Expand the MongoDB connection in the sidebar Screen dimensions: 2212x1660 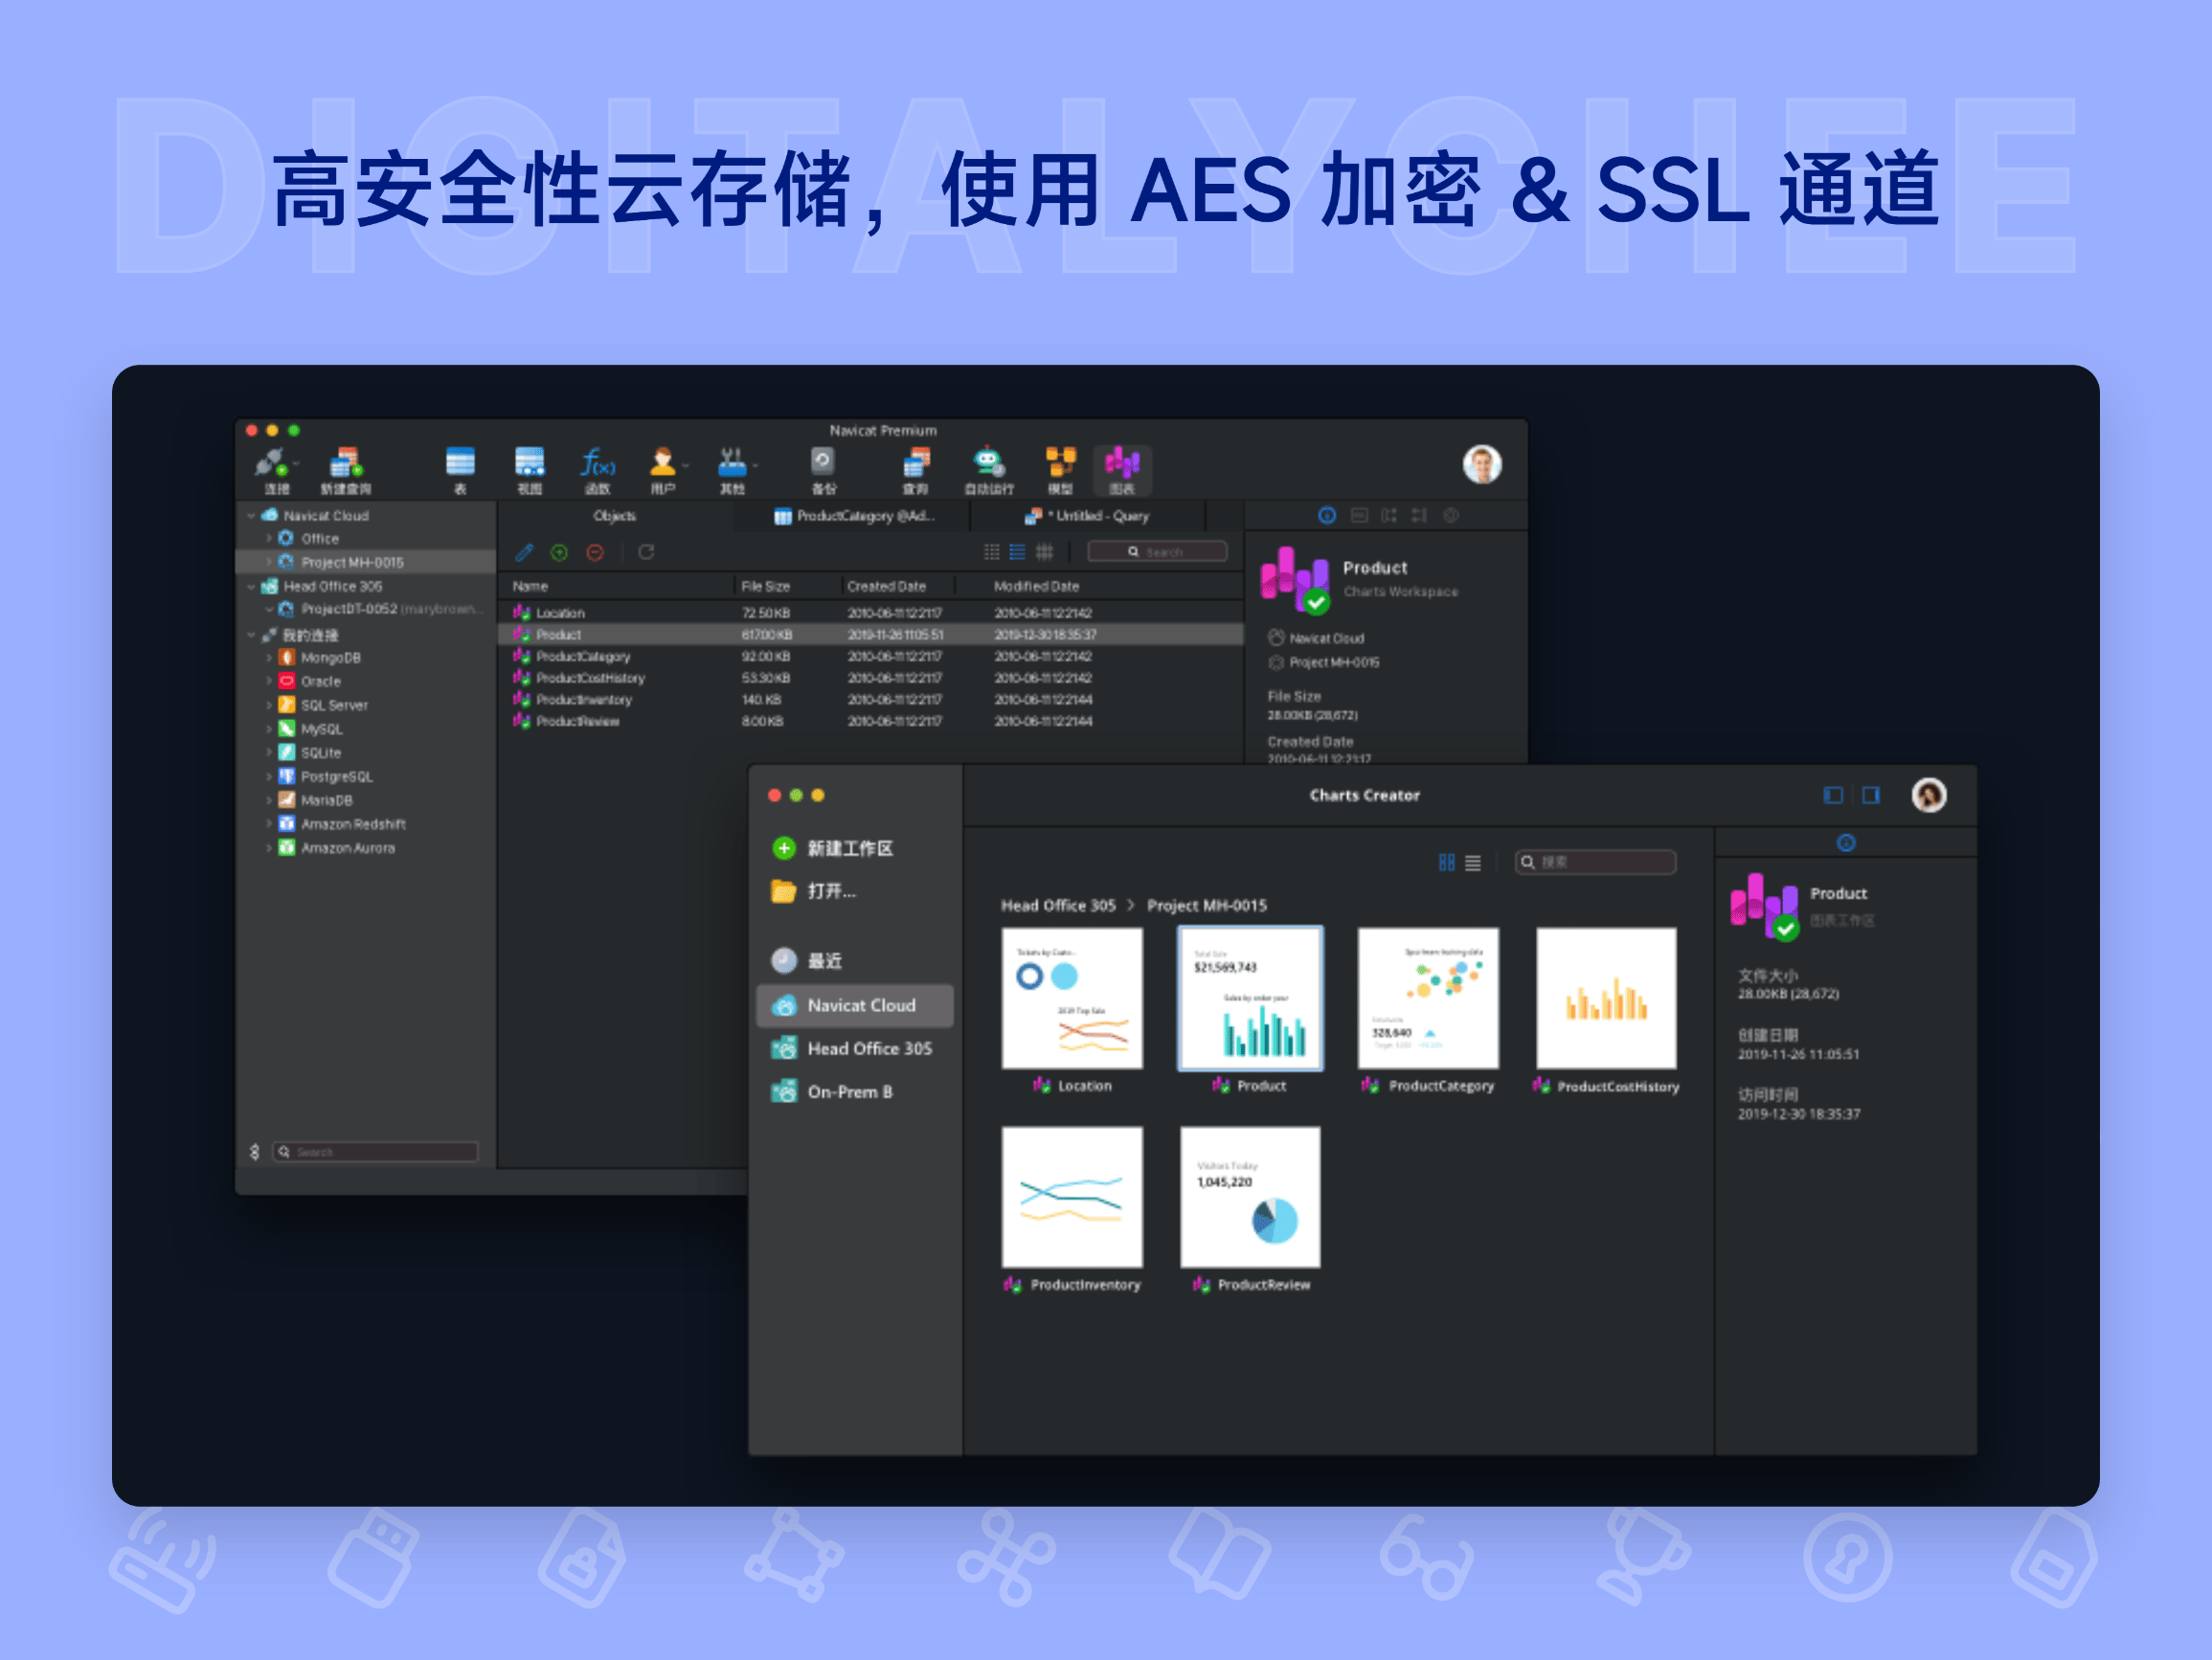pos(268,657)
